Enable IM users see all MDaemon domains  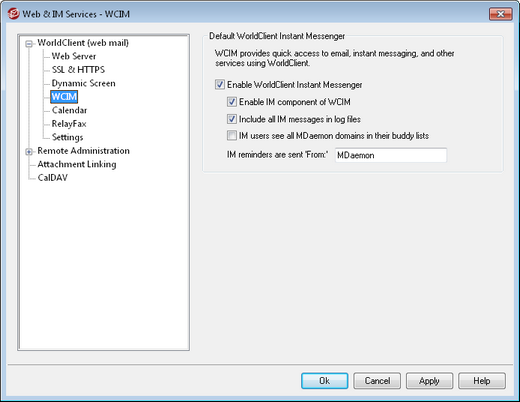coord(232,136)
